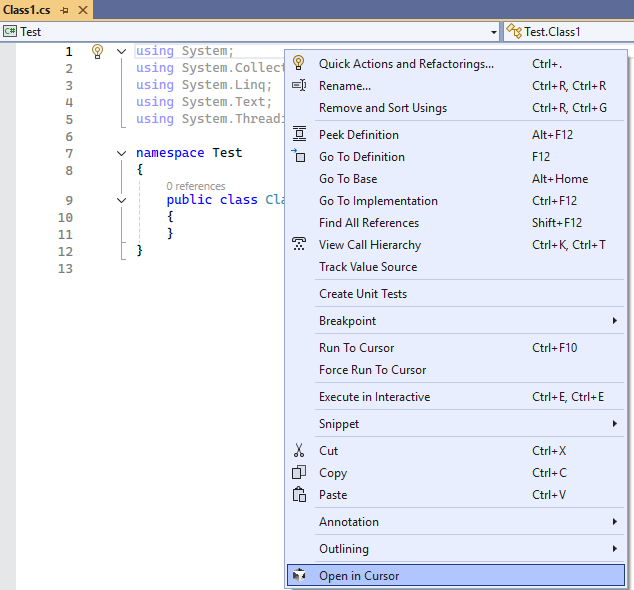
Task: Click the Rename icon in context menu
Action: (299, 86)
